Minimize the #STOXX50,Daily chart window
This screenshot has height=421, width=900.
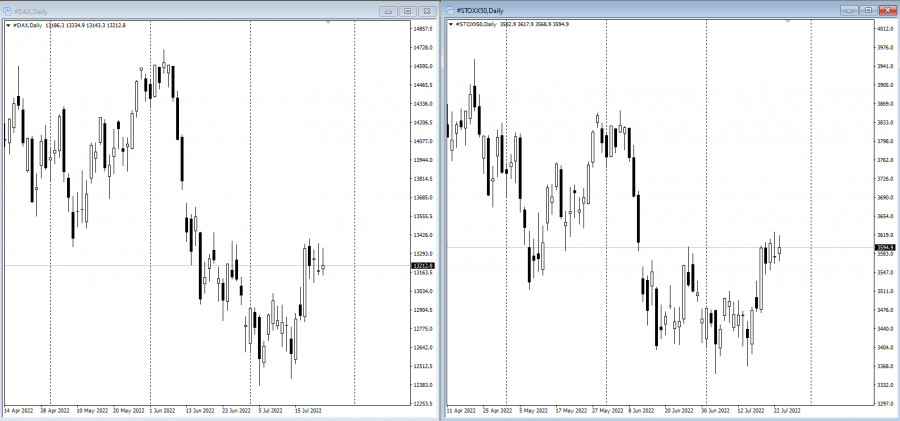[849, 10]
